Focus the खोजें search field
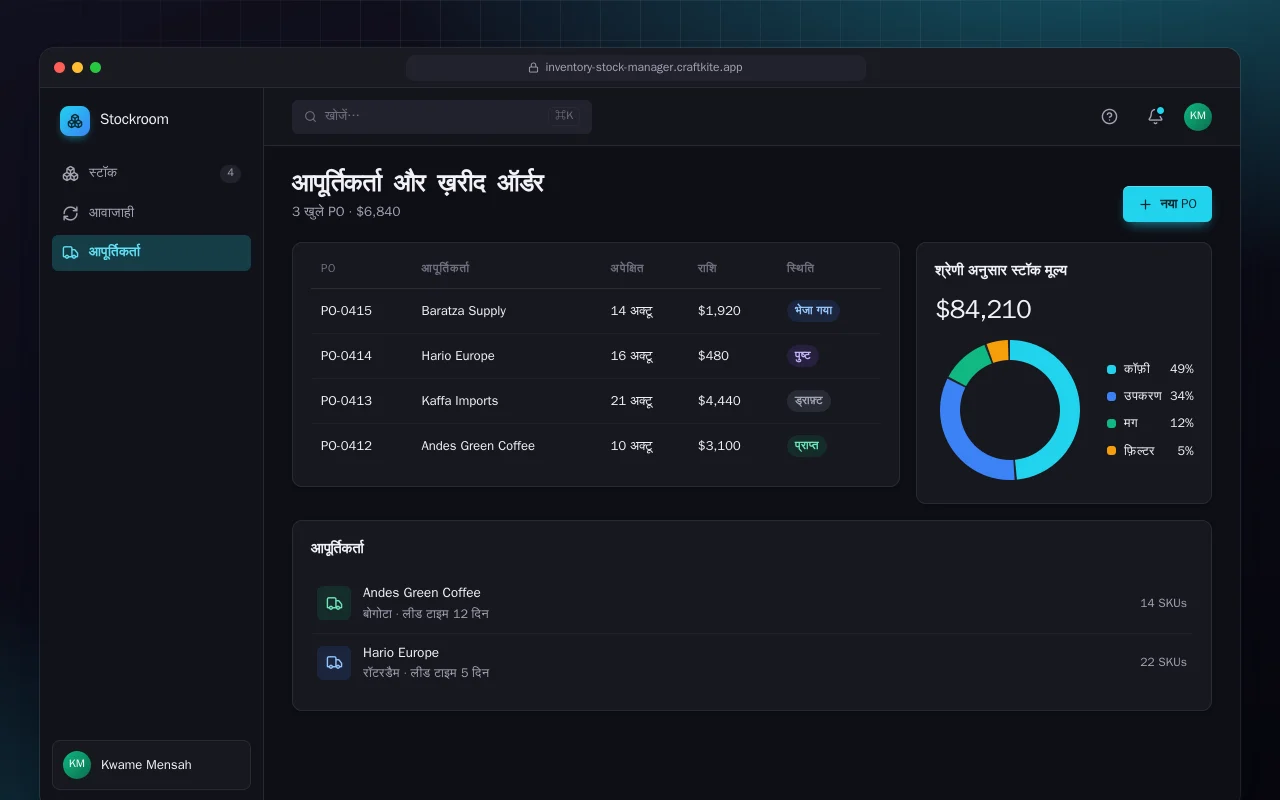1280x800 pixels. (x=442, y=116)
